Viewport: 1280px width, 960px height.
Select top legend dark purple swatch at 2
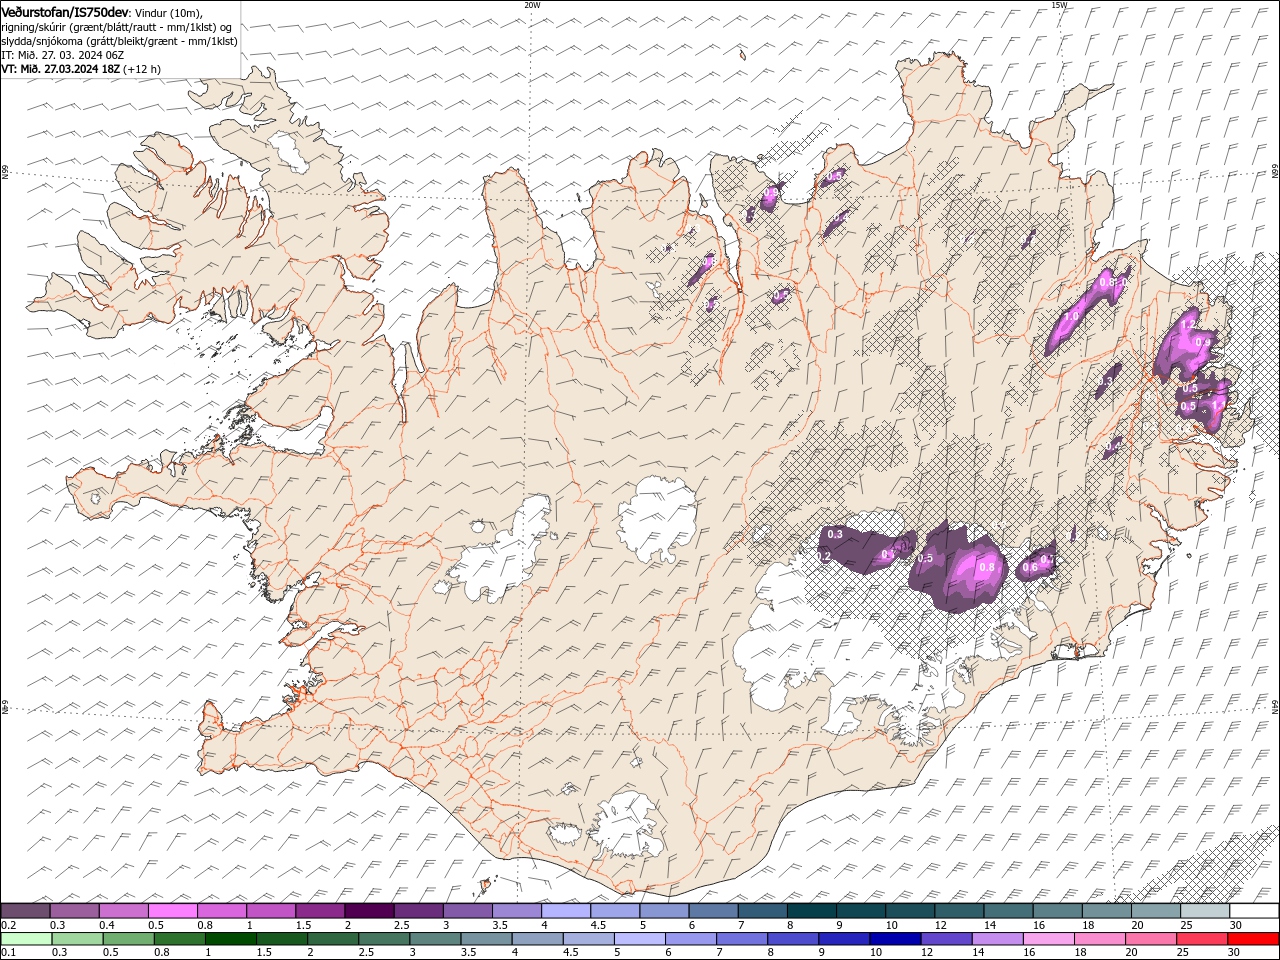369,911
